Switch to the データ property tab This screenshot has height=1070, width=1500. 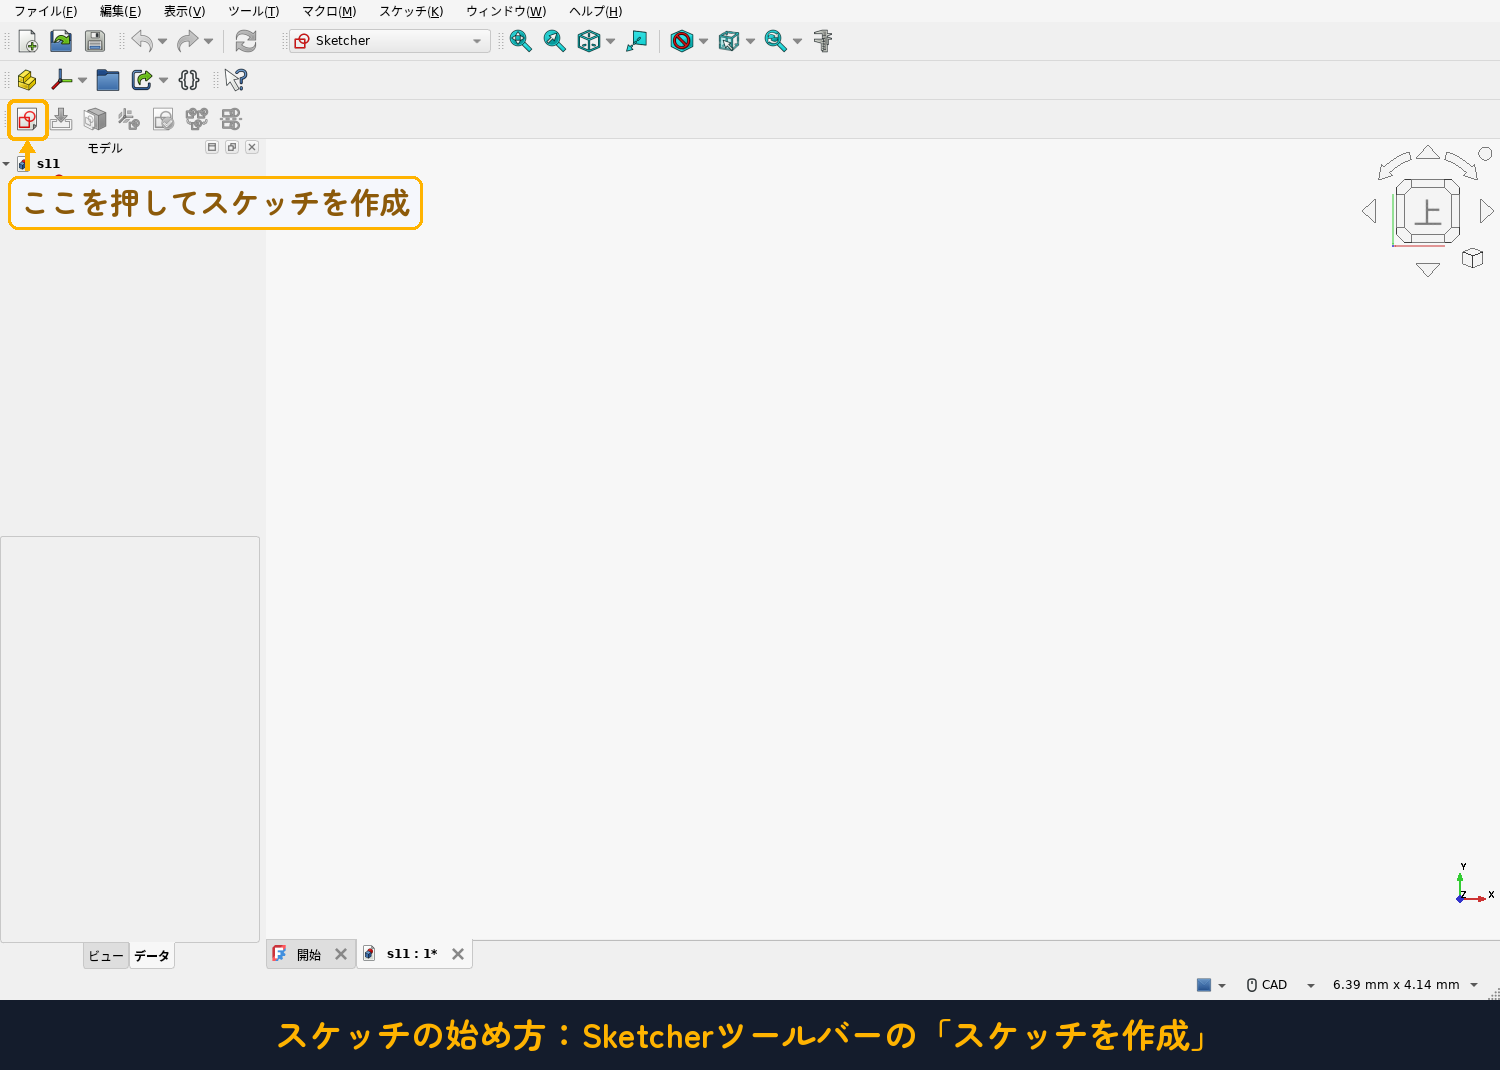(x=152, y=956)
